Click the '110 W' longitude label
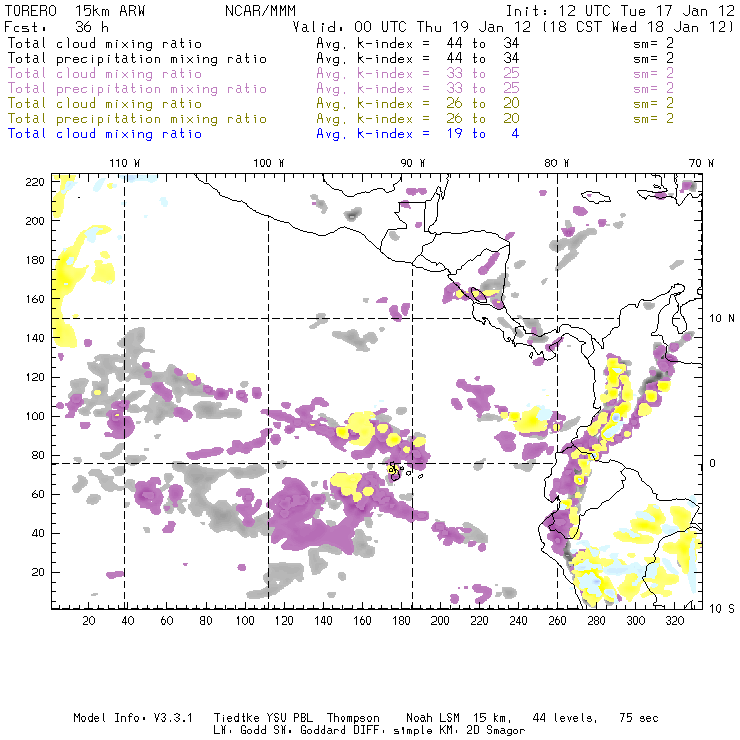740x740 pixels. point(125,163)
